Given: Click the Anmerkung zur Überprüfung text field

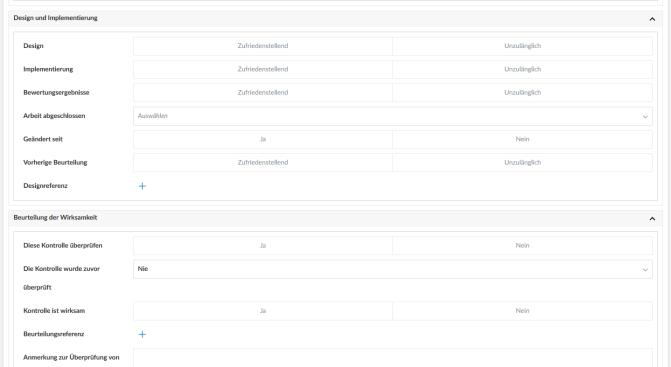Looking at the screenshot, I should coord(393,358).
